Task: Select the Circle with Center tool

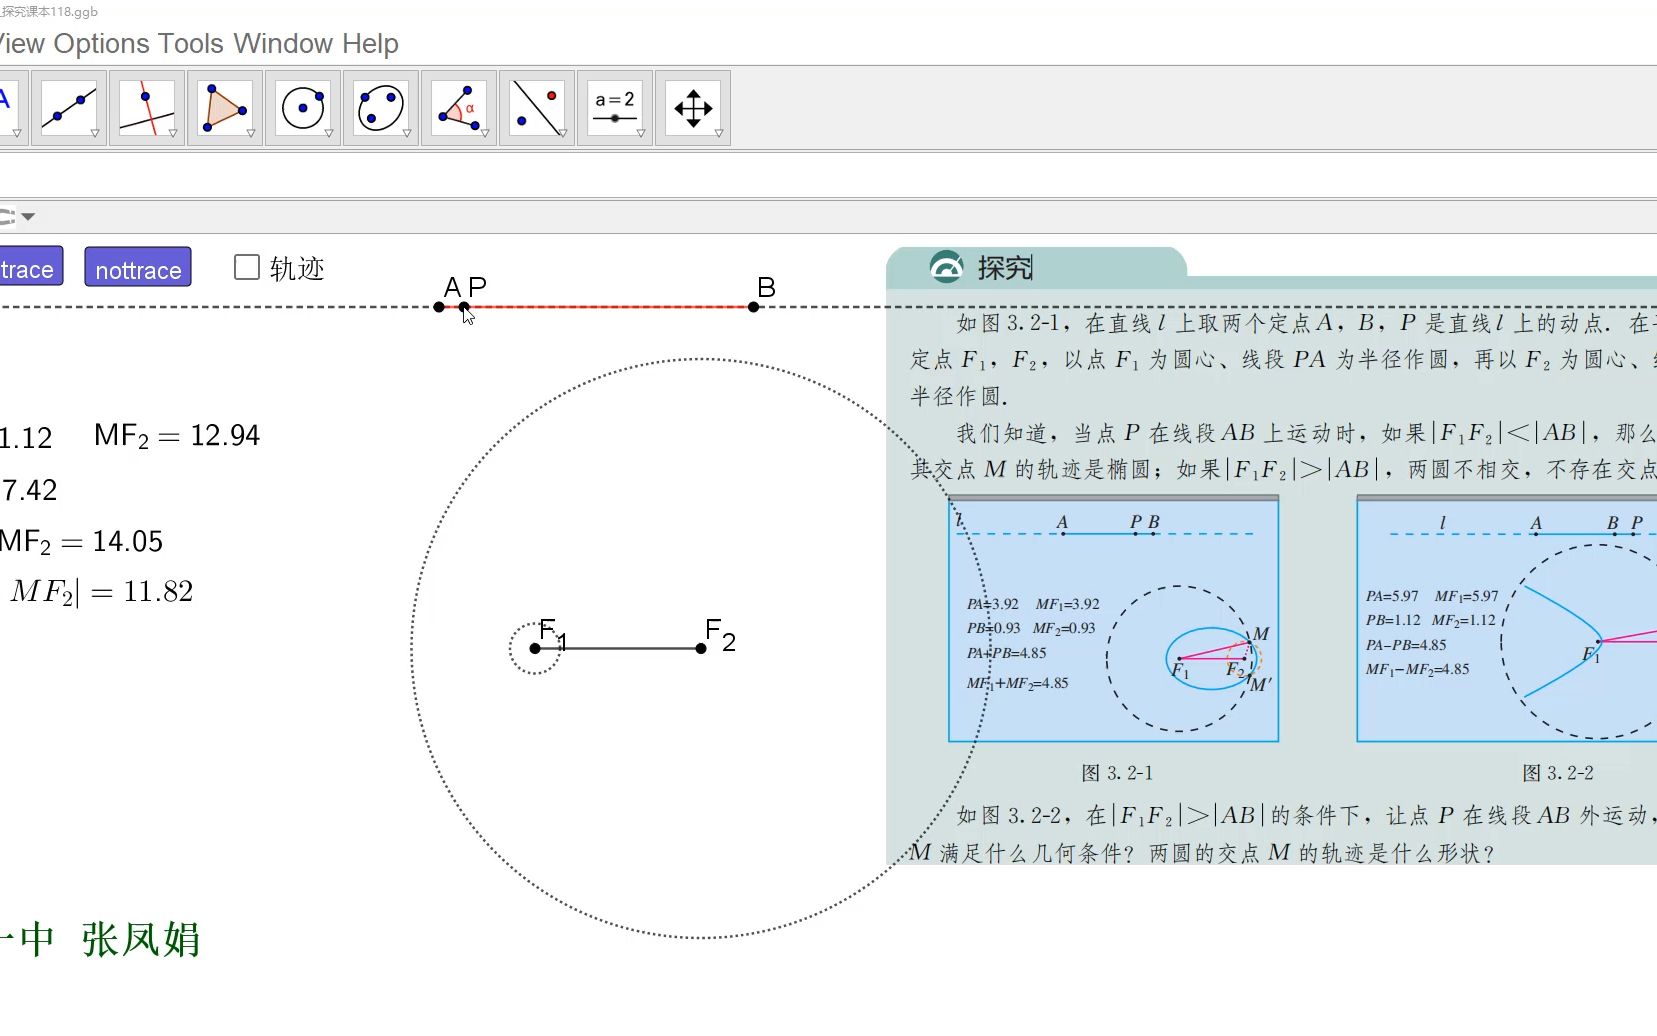Action: [x=303, y=108]
